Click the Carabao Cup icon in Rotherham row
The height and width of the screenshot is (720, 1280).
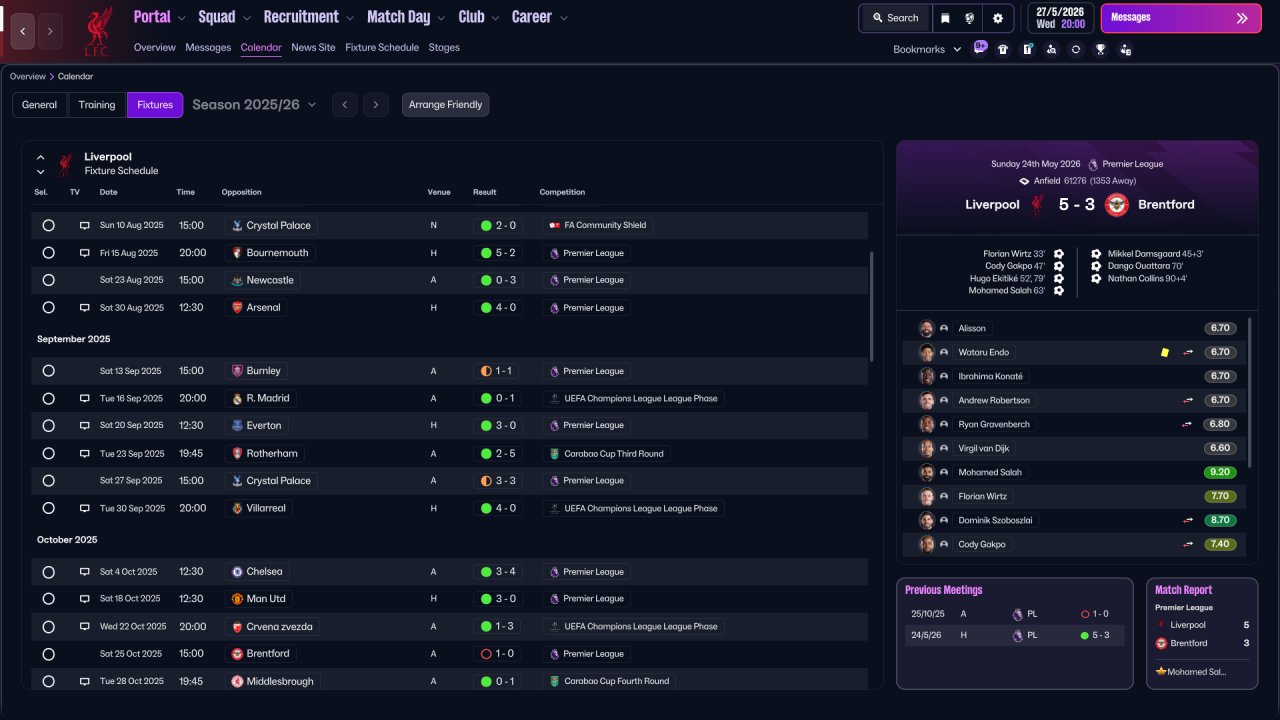pyautogui.click(x=554, y=453)
